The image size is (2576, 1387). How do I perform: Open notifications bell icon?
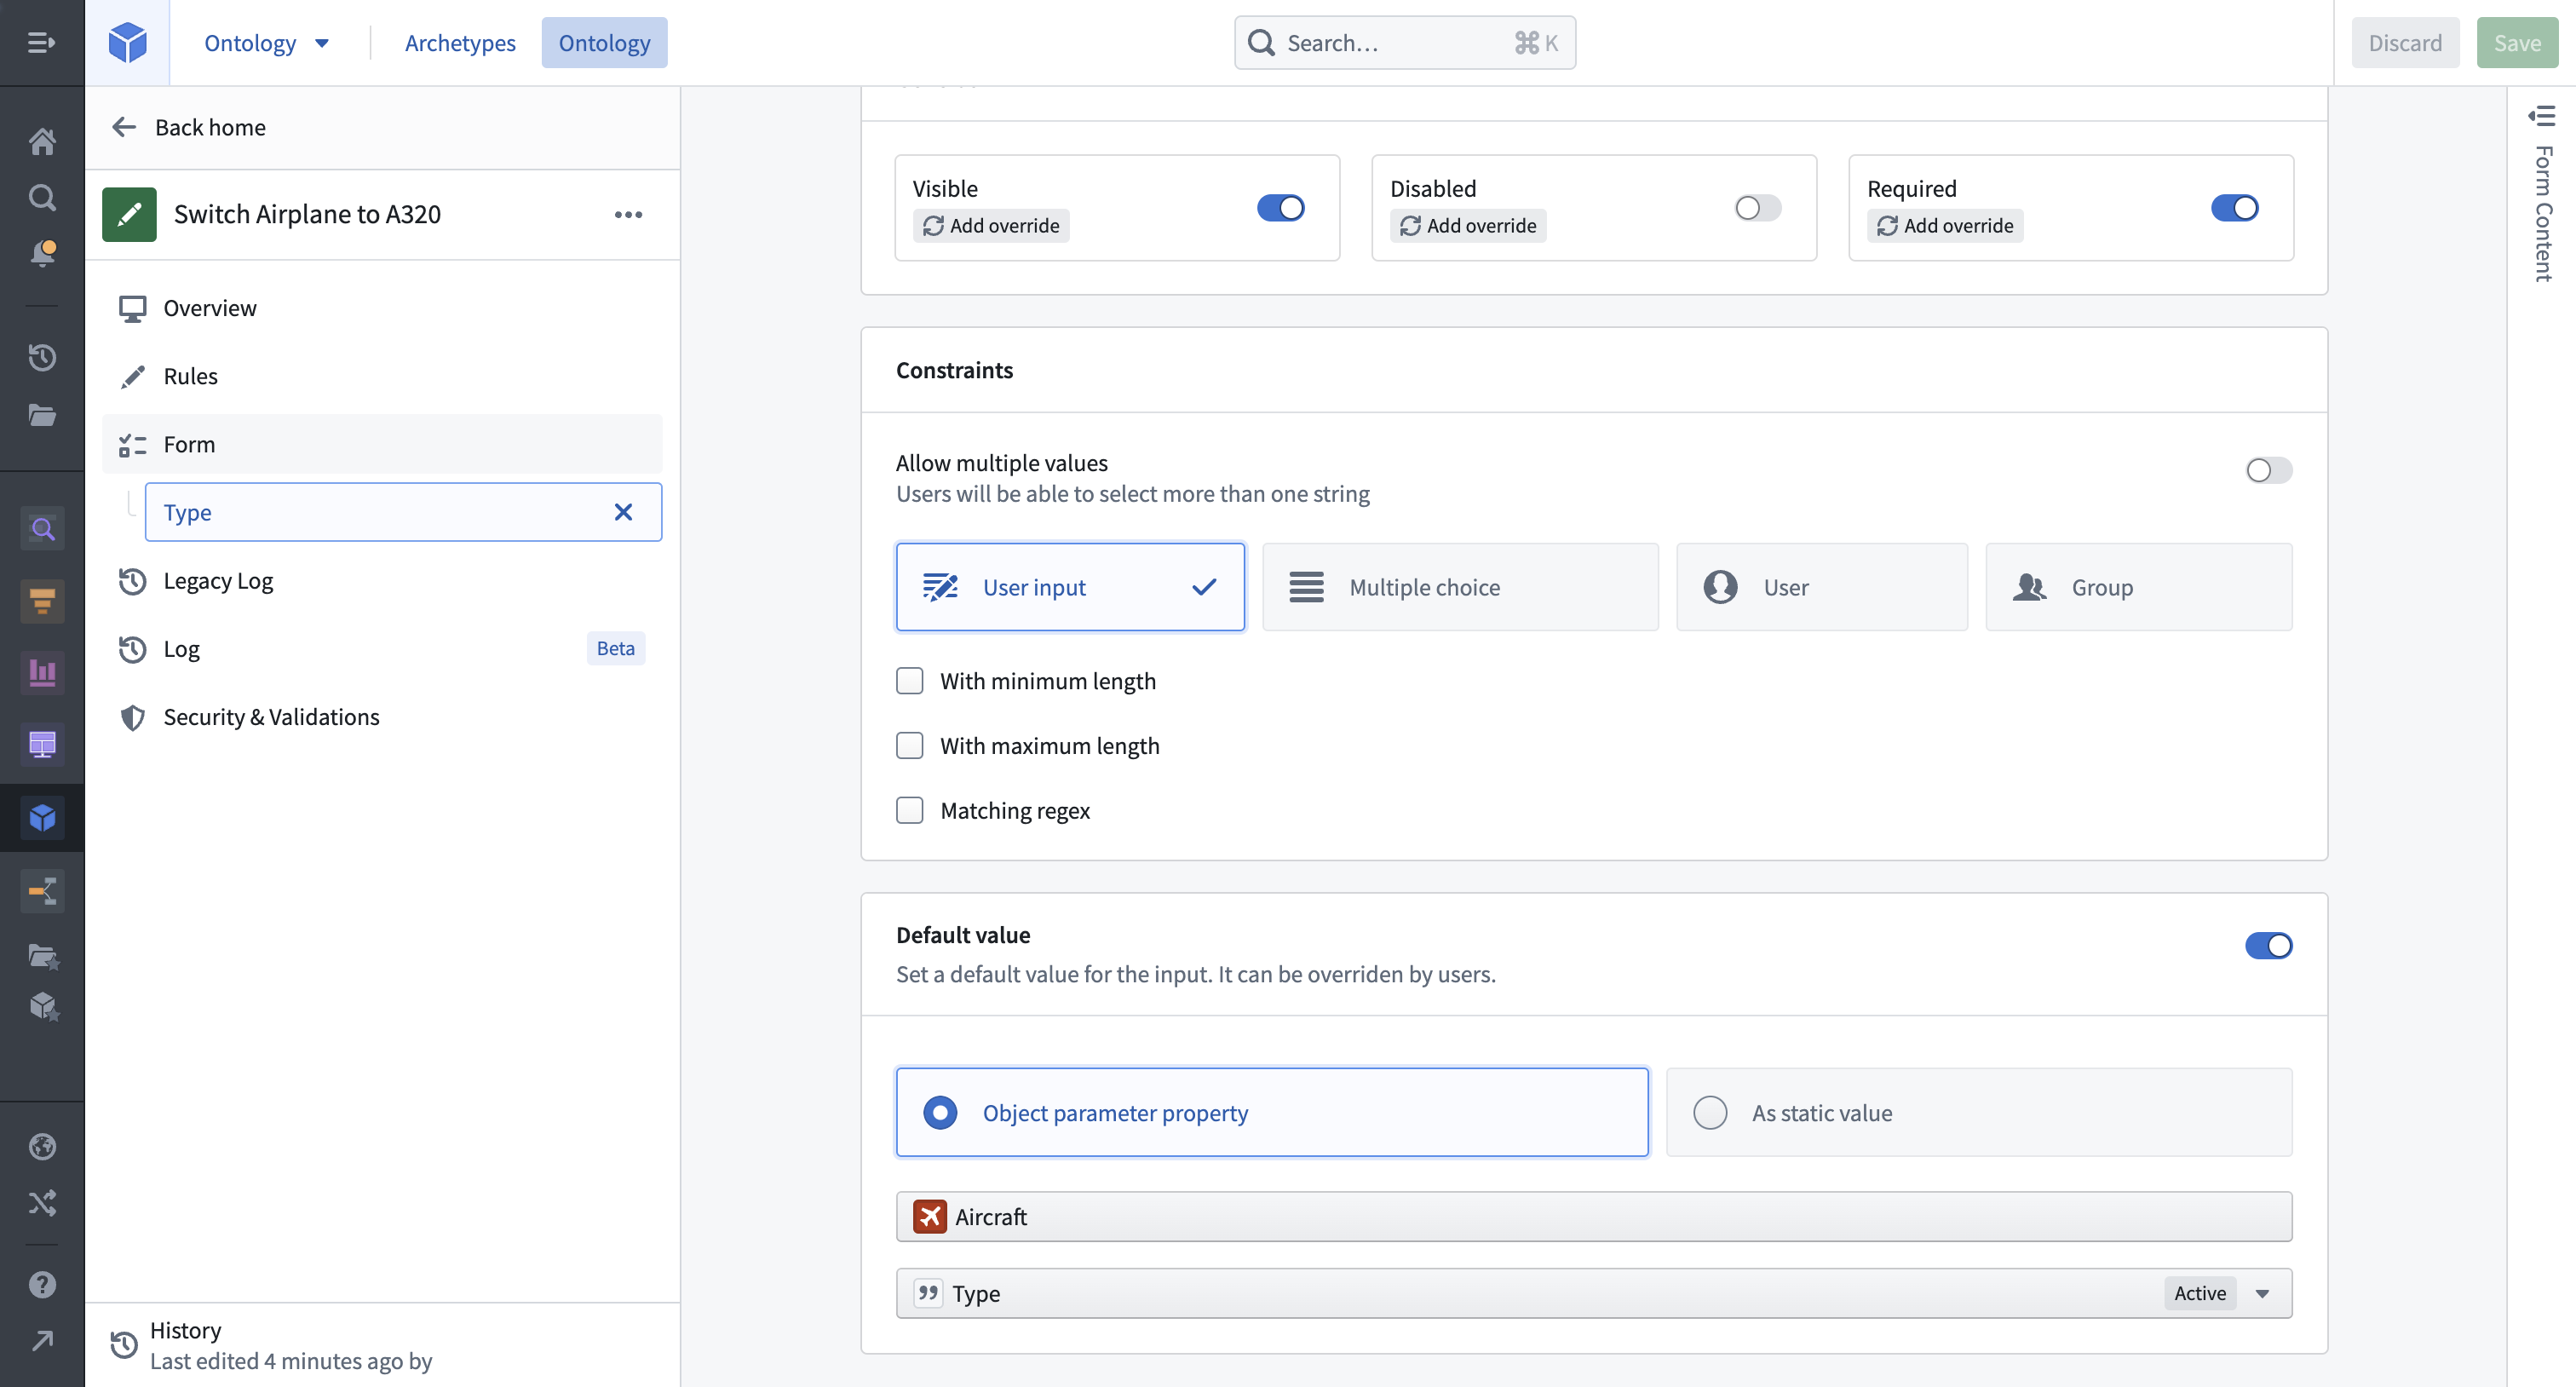pos(42,253)
